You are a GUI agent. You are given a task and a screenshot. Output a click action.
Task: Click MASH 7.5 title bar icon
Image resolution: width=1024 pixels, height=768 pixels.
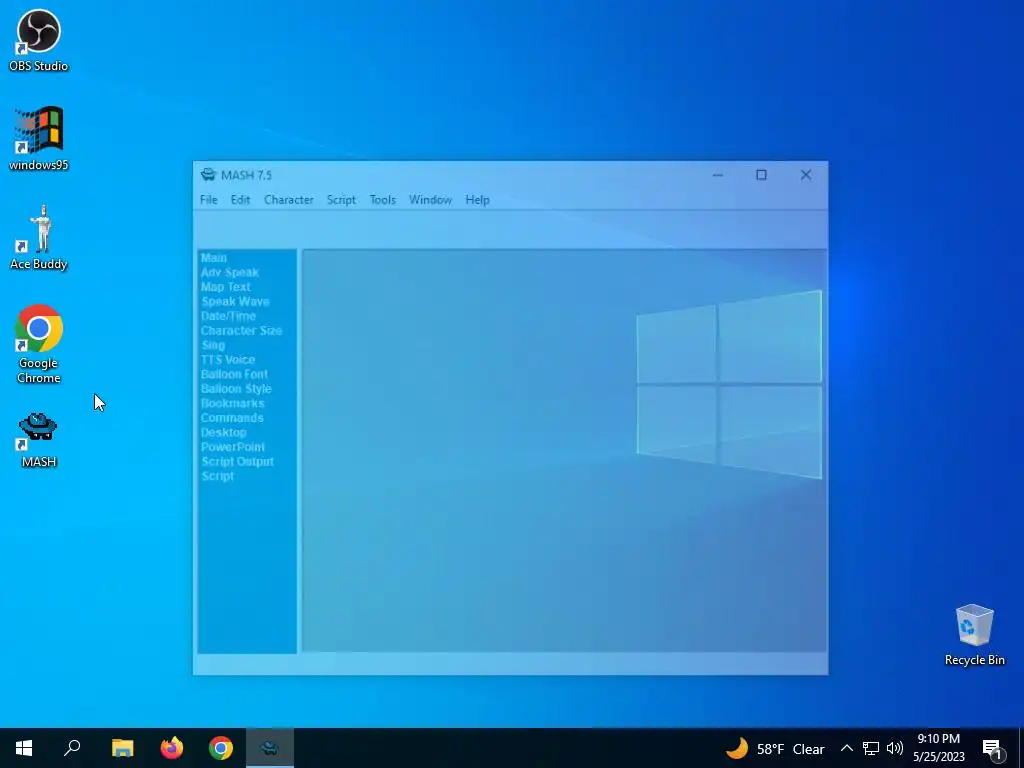click(208, 174)
